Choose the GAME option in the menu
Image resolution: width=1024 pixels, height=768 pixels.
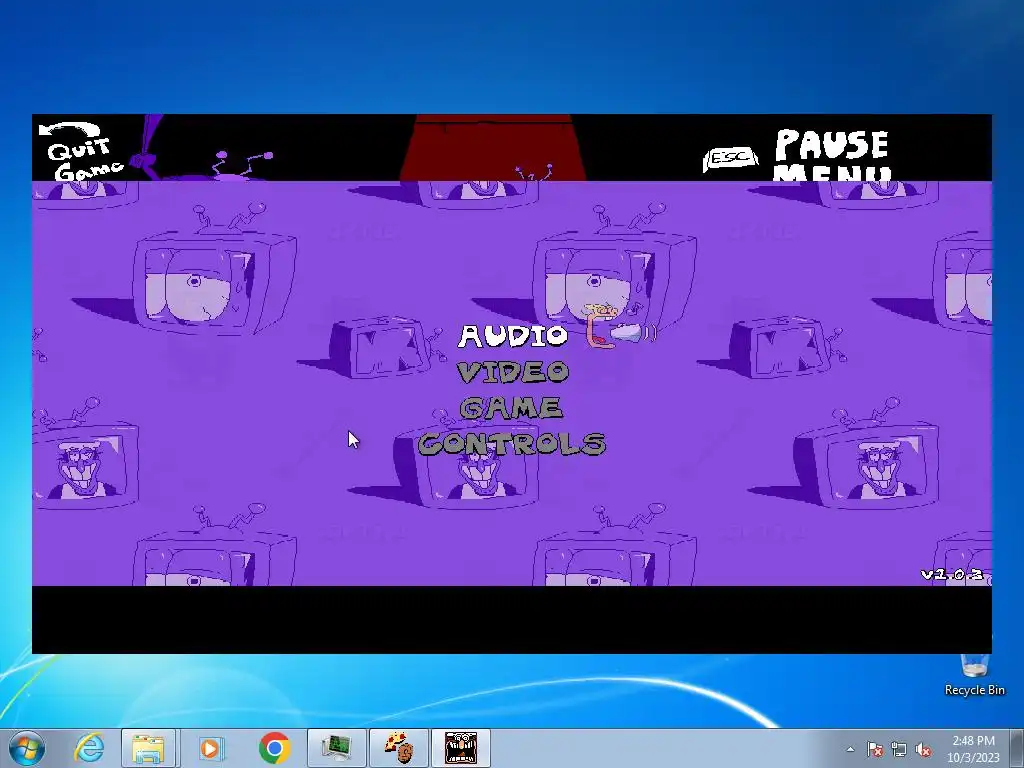point(511,408)
